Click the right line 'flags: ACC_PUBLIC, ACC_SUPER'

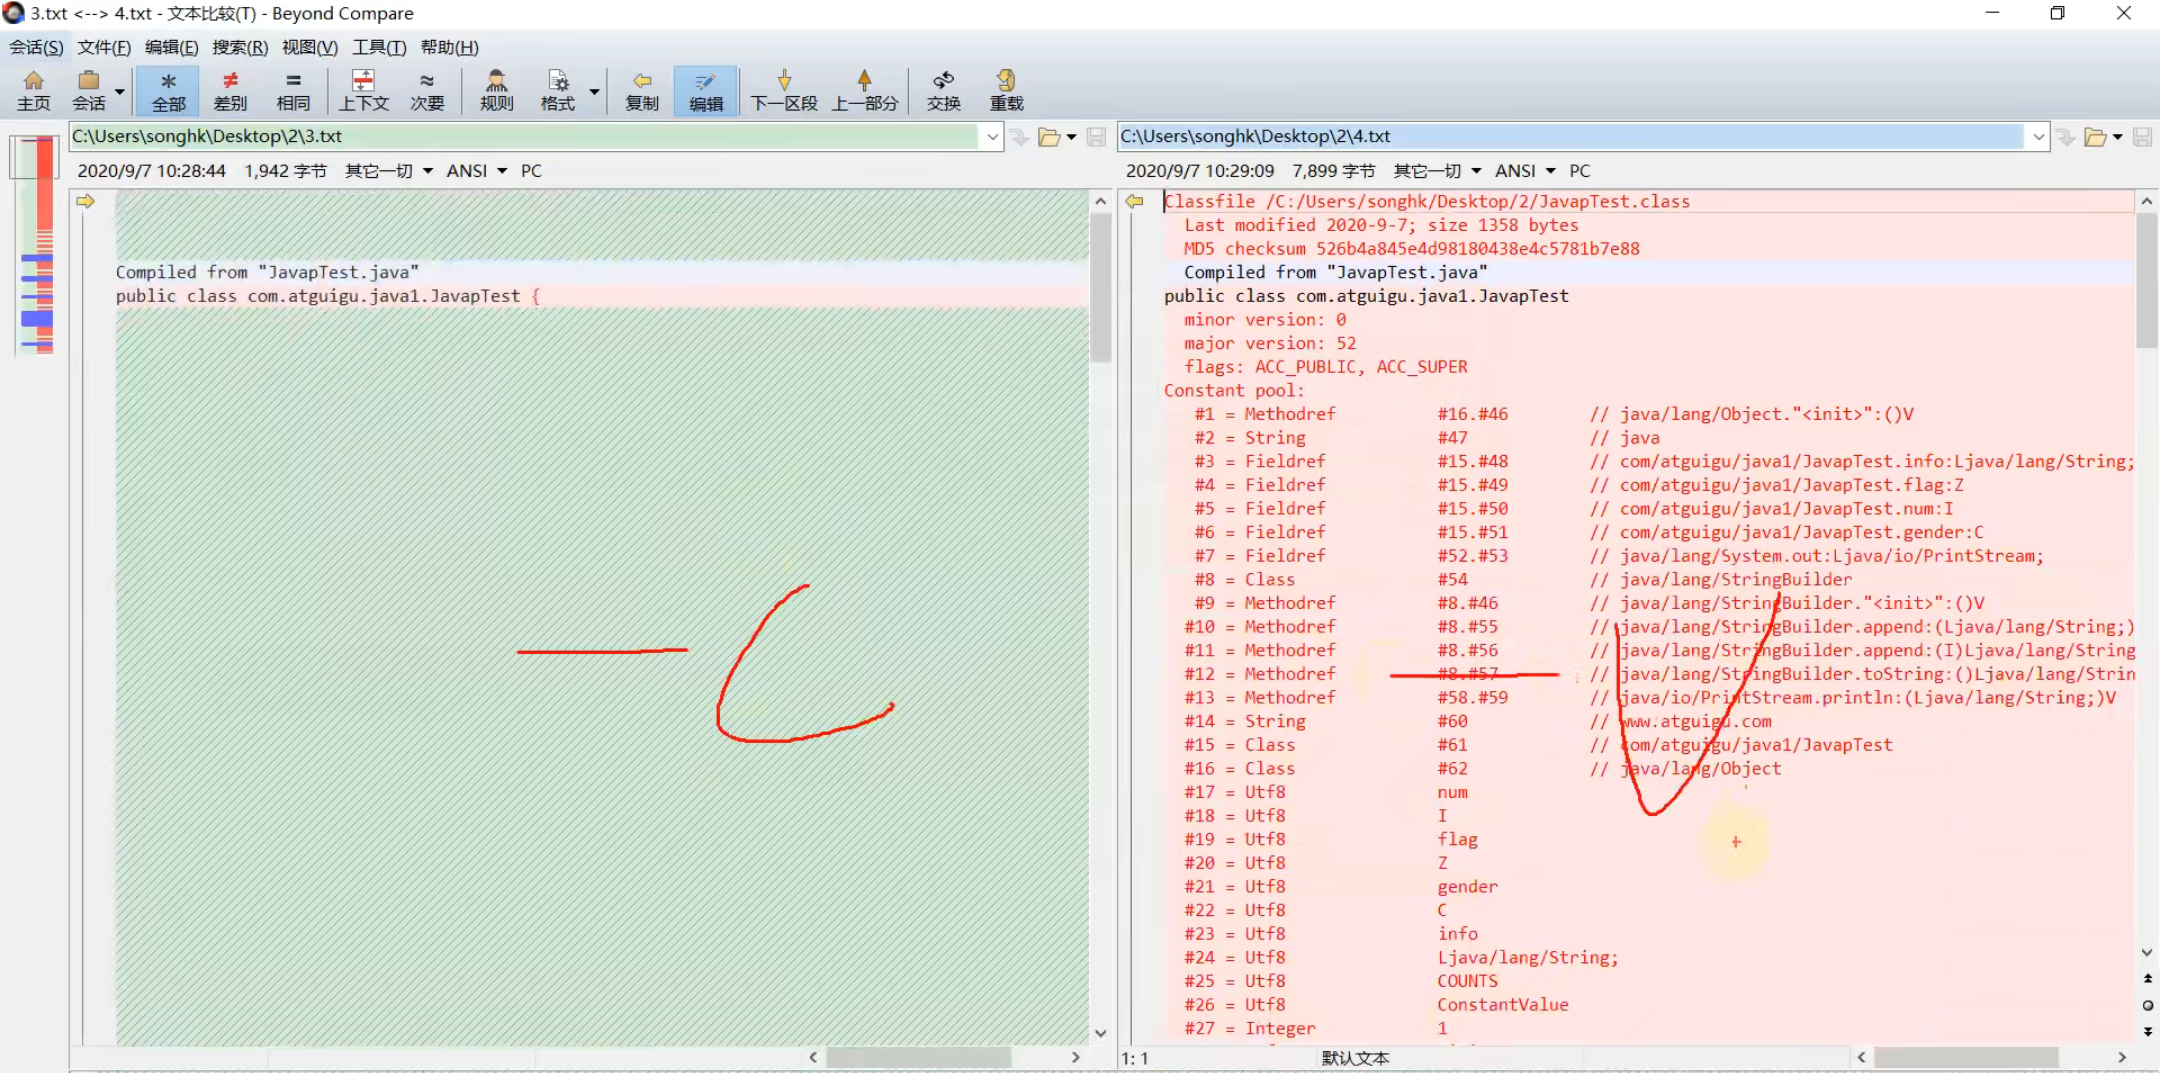[1326, 367]
